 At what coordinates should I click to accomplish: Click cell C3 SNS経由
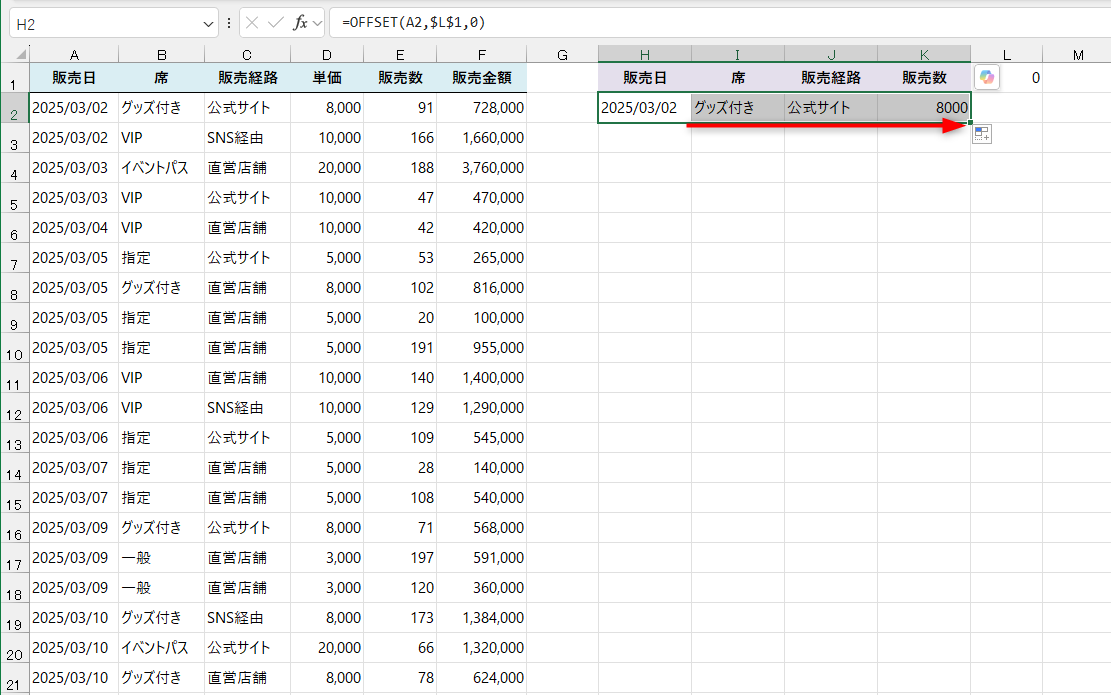click(x=247, y=137)
